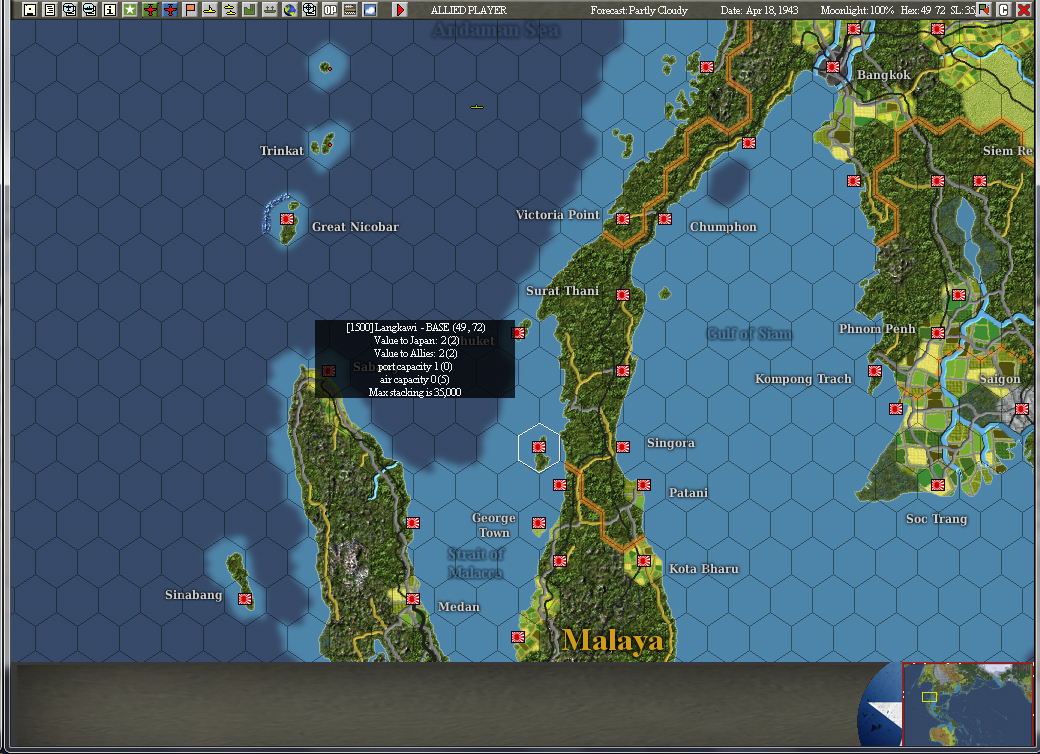Click the yellow view rectangle on minimap
1040x754 pixels.
(x=929, y=697)
